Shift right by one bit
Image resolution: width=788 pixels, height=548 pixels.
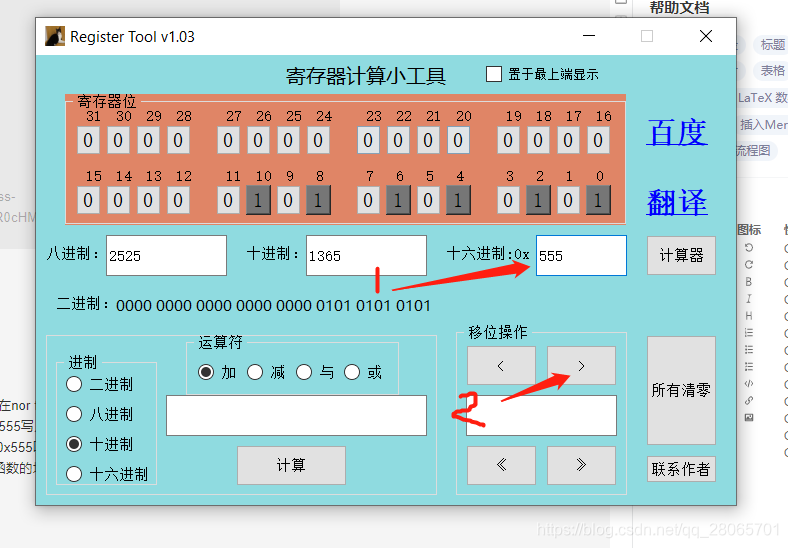click(581, 366)
